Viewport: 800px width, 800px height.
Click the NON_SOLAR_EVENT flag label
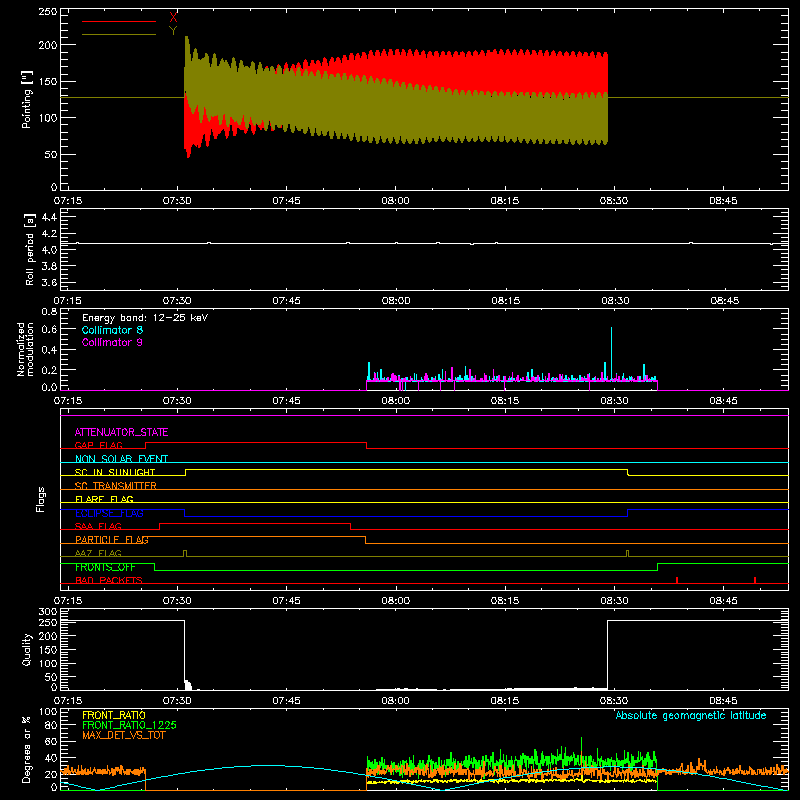pos(121,459)
